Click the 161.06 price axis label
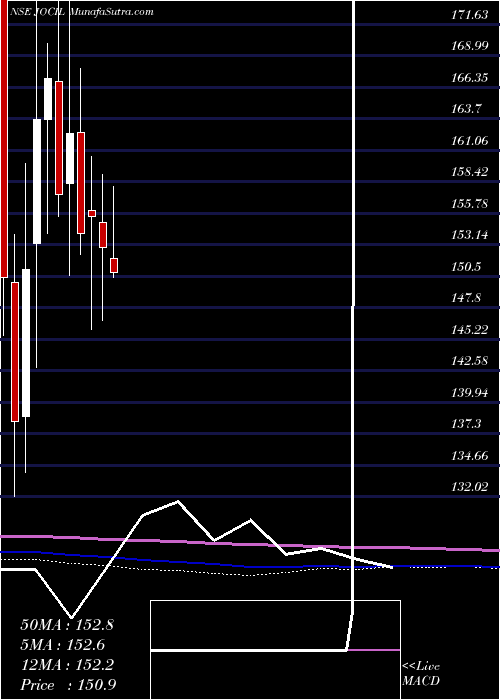Viewport: 500px width, 700px height. pos(469,141)
